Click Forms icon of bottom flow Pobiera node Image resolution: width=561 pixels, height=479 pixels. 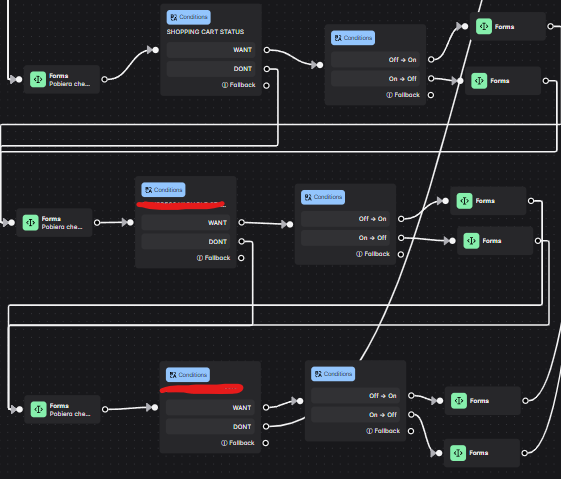[38, 410]
